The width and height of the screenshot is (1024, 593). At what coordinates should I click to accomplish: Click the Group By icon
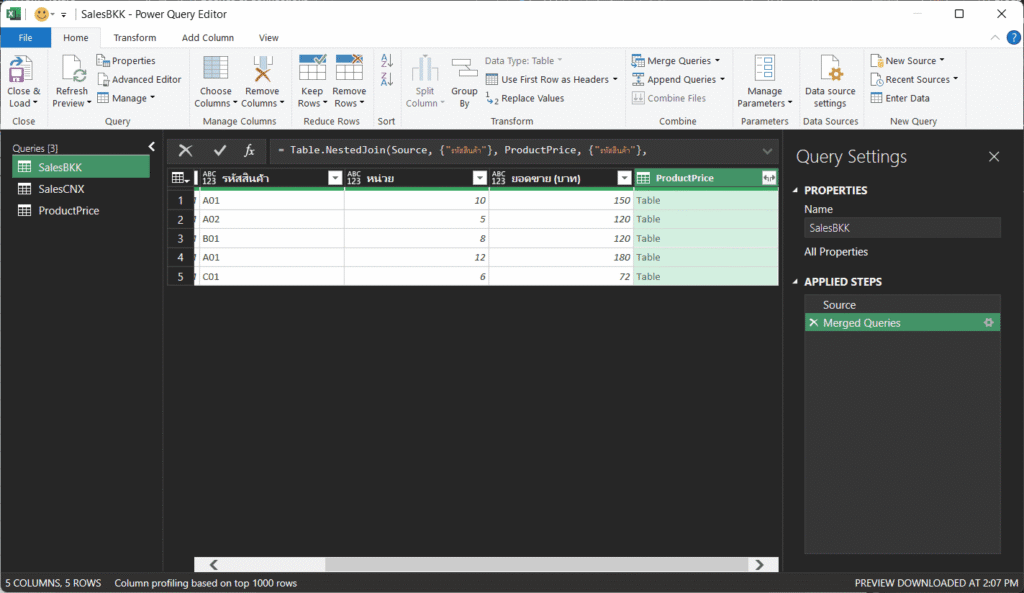tap(464, 69)
